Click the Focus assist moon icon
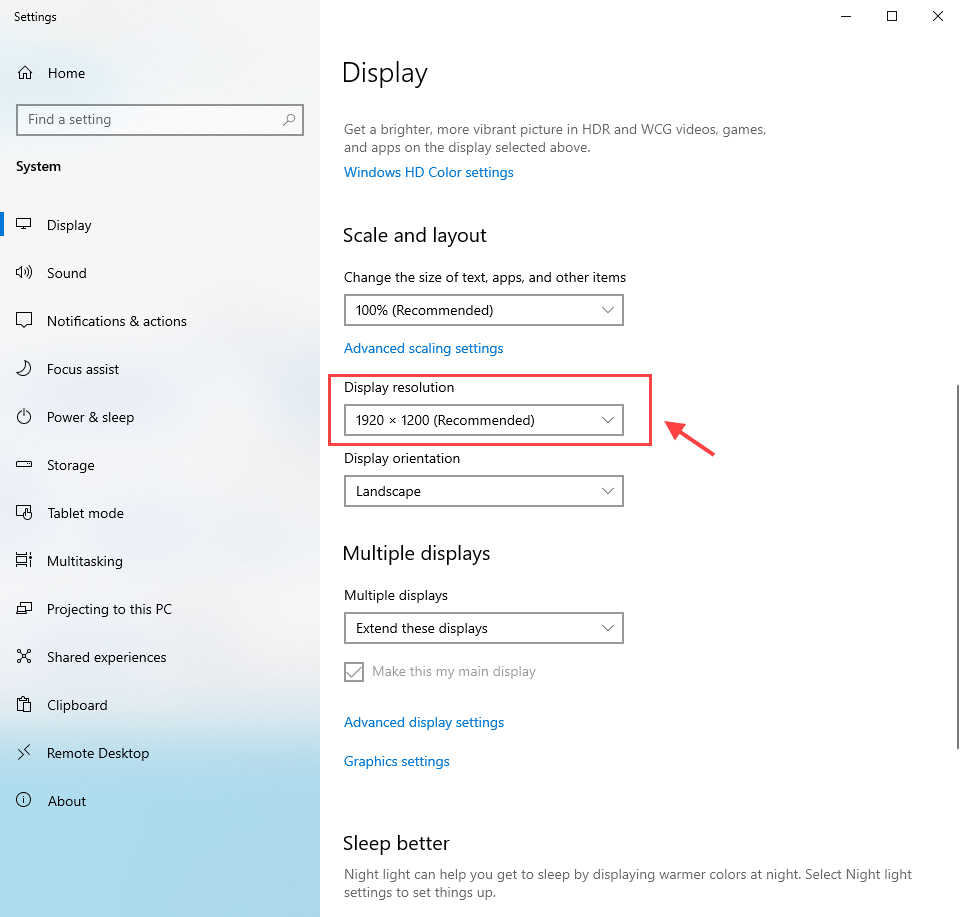961x917 pixels. (25, 369)
